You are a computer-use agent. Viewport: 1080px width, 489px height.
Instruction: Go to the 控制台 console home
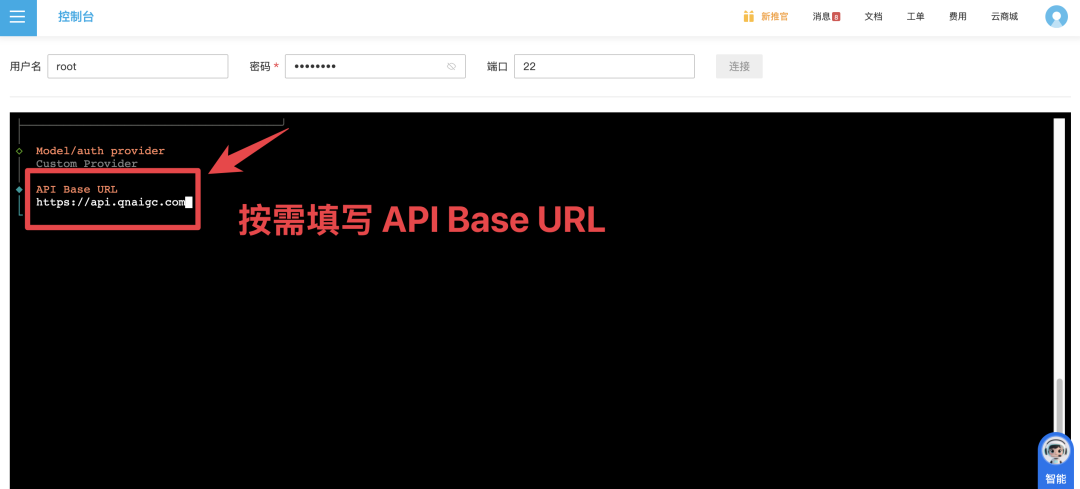click(76, 17)
